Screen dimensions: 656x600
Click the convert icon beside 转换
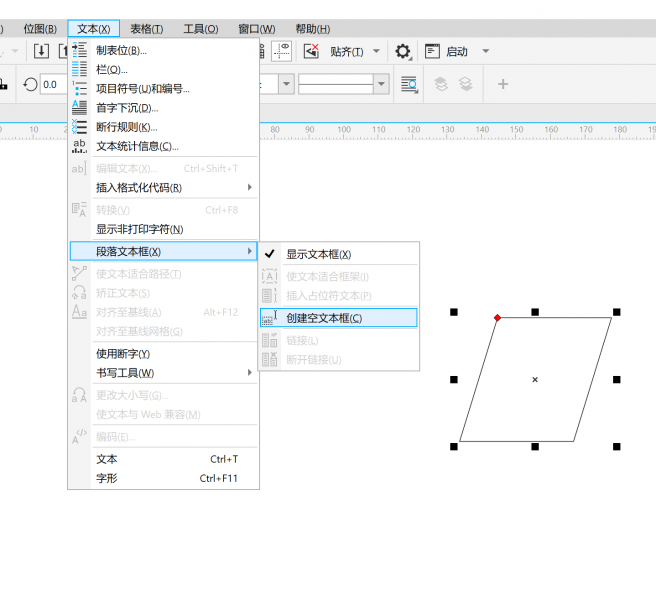tap(79, 209)
